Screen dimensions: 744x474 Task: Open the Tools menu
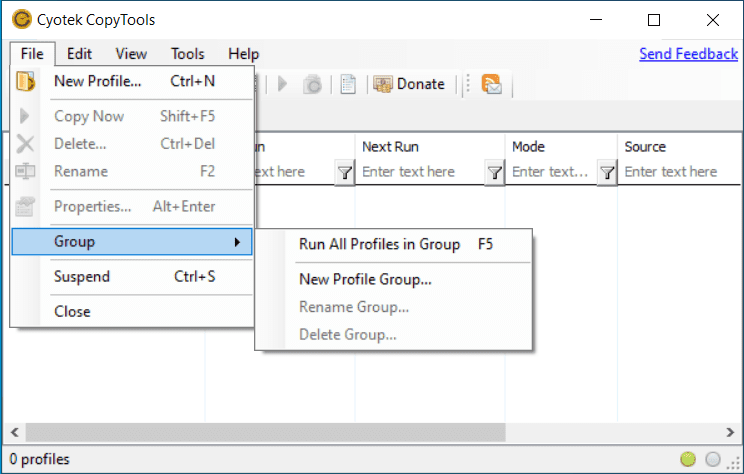[x=187, y=54]
